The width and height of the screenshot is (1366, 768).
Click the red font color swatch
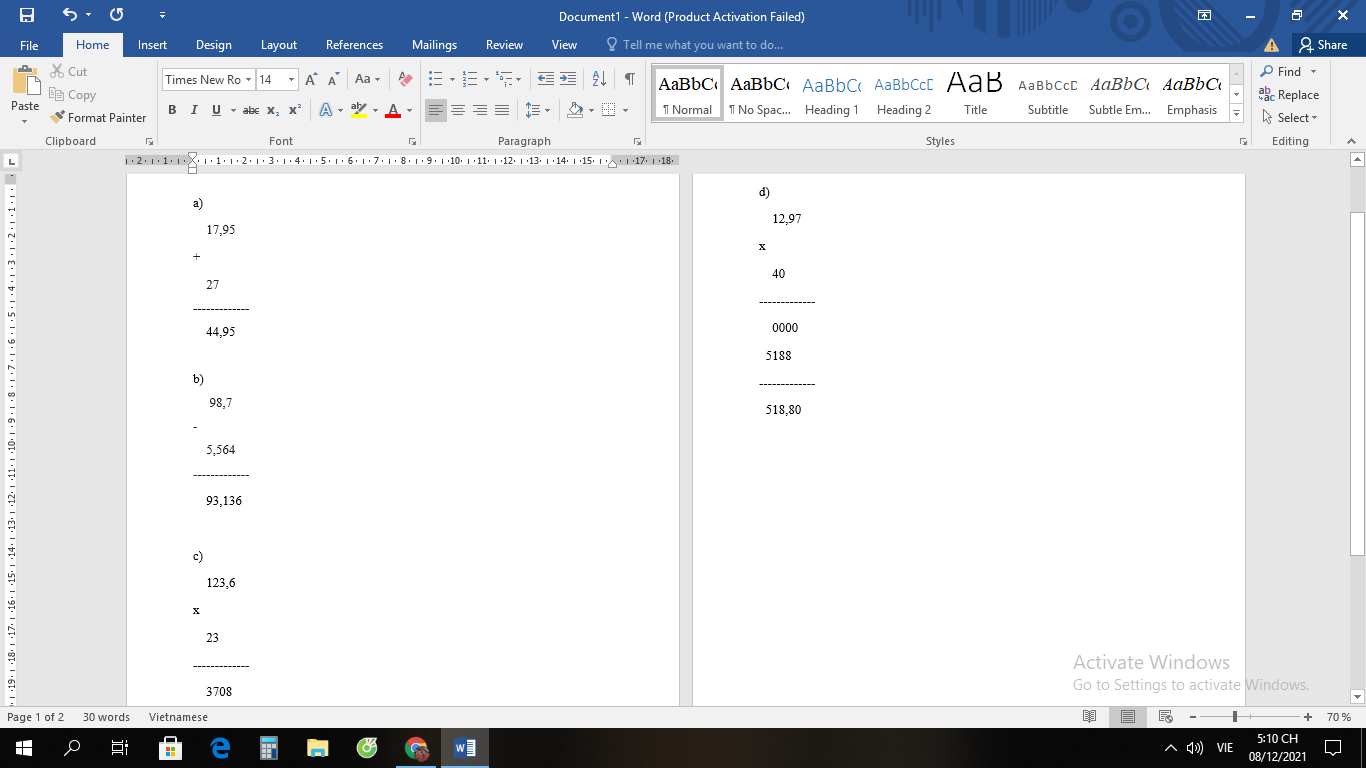click(393, 111)
